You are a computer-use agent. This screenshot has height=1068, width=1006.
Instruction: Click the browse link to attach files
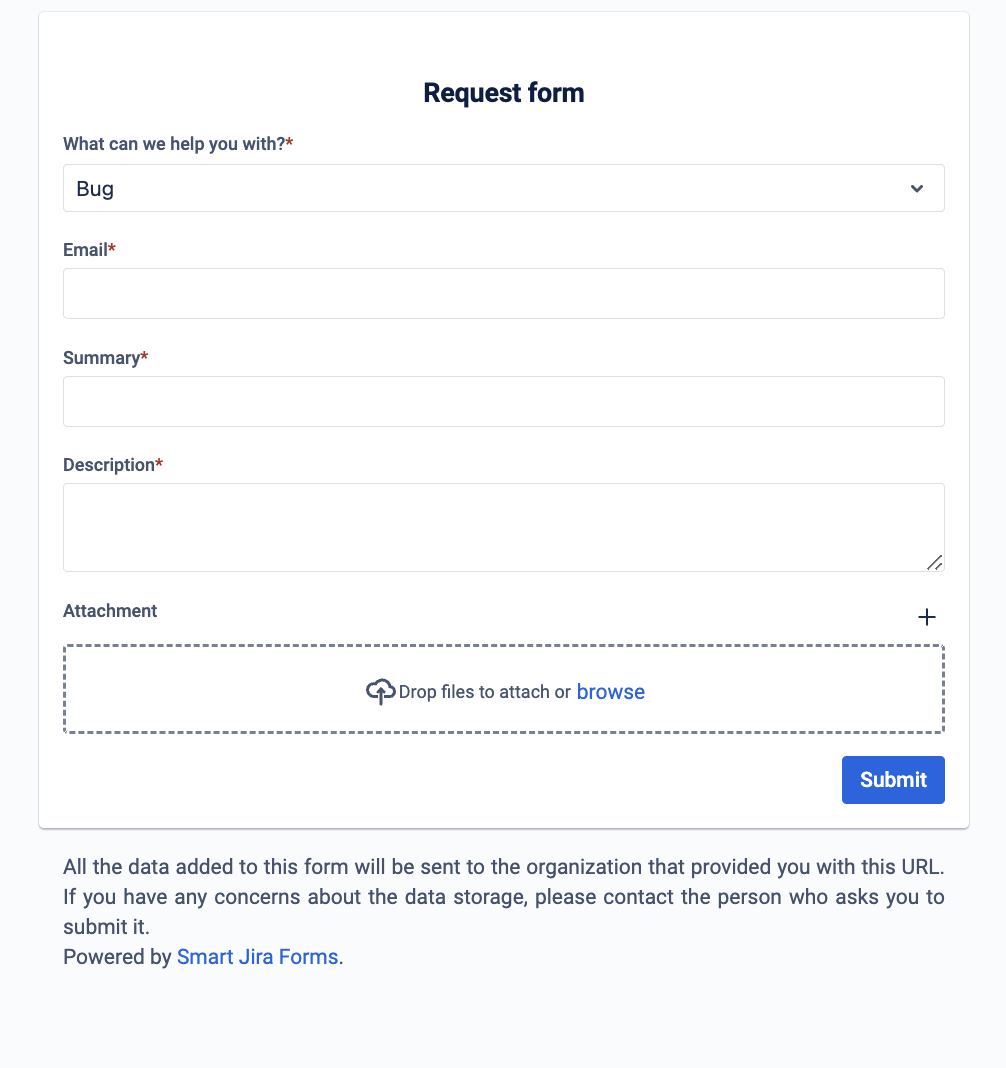point(610,691)
